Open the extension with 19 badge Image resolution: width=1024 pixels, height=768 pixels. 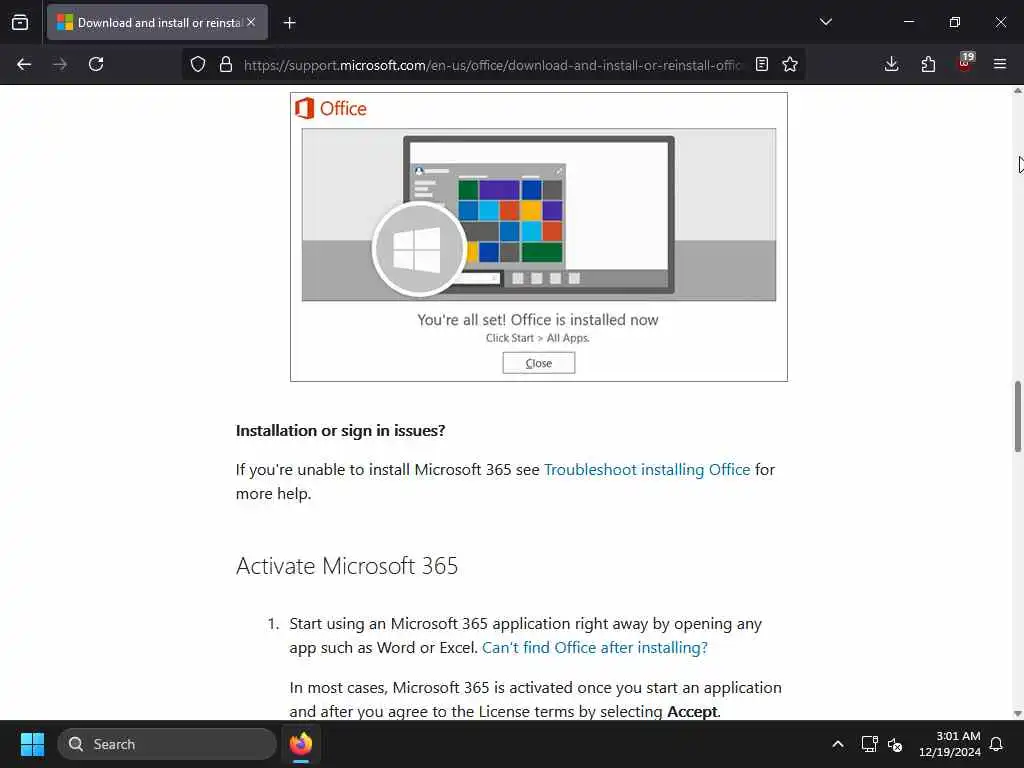965,63
